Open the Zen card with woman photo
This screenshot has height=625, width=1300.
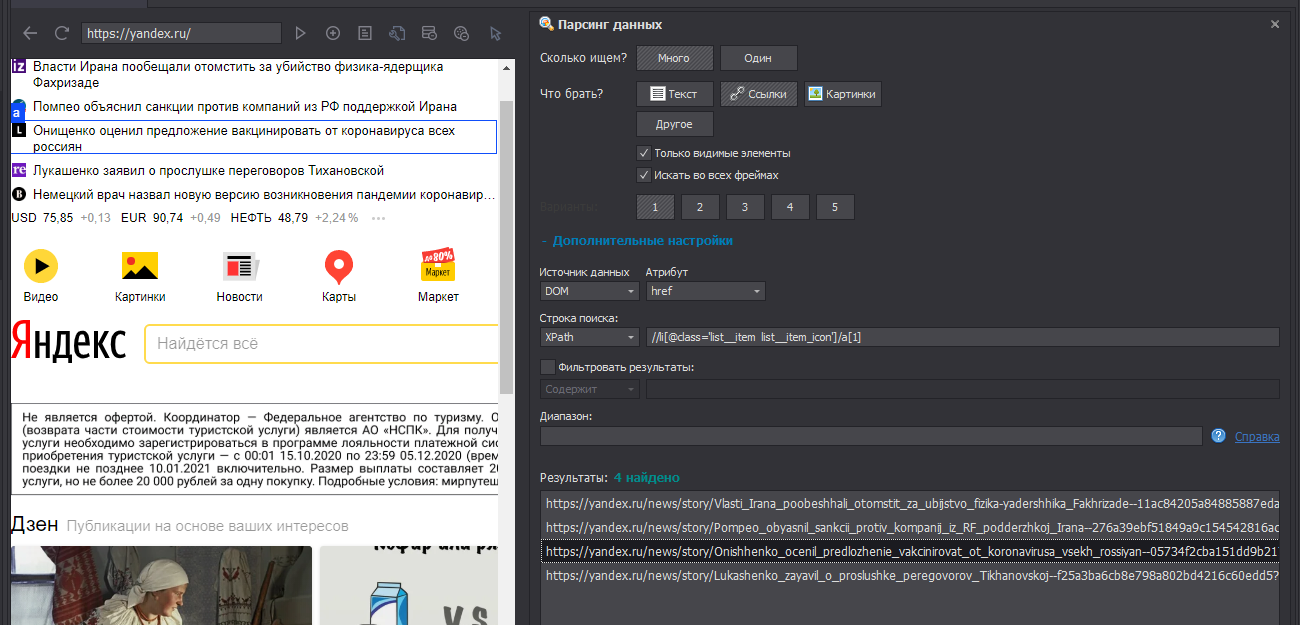click(x=161, y=585)
